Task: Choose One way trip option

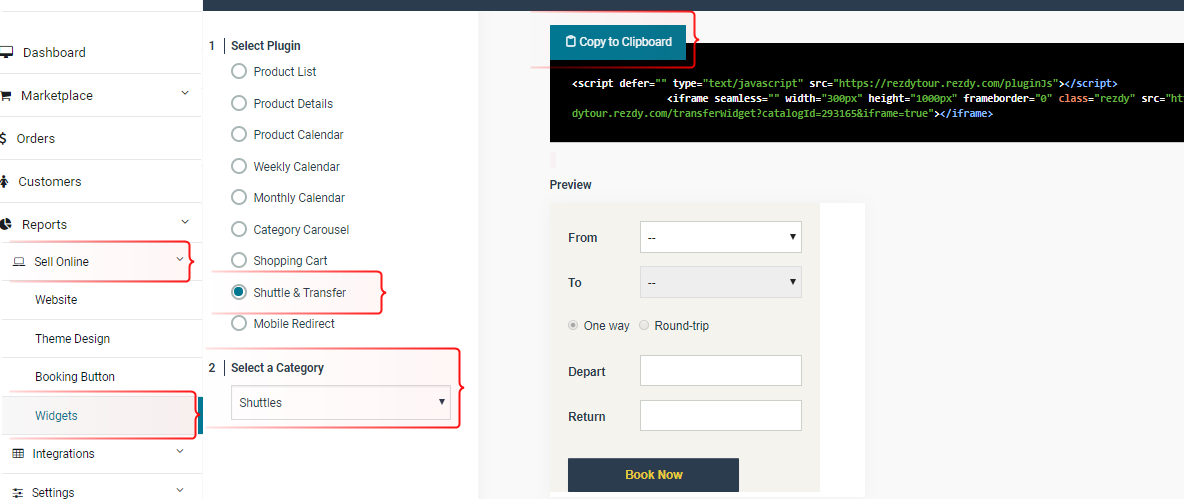Action: (x=573, y=325)
